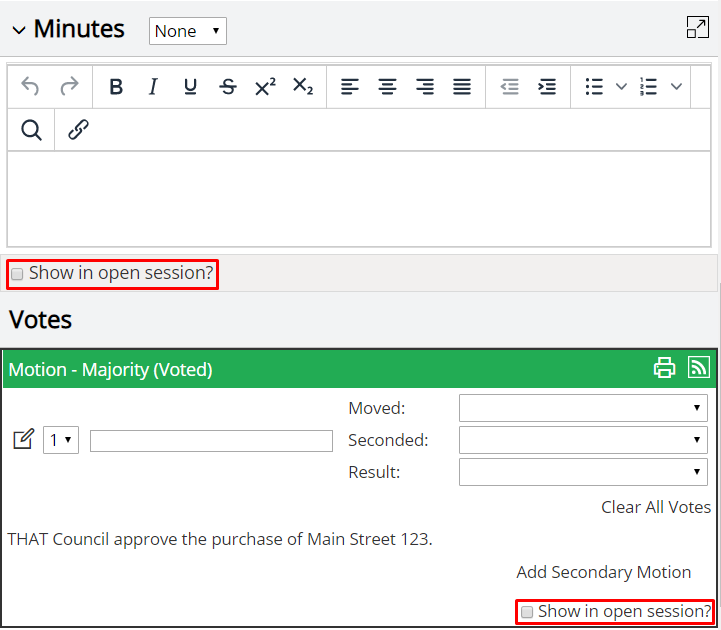Open the bulleted list style options arrow
Screen dimensions: 721x630
[621, 86]
